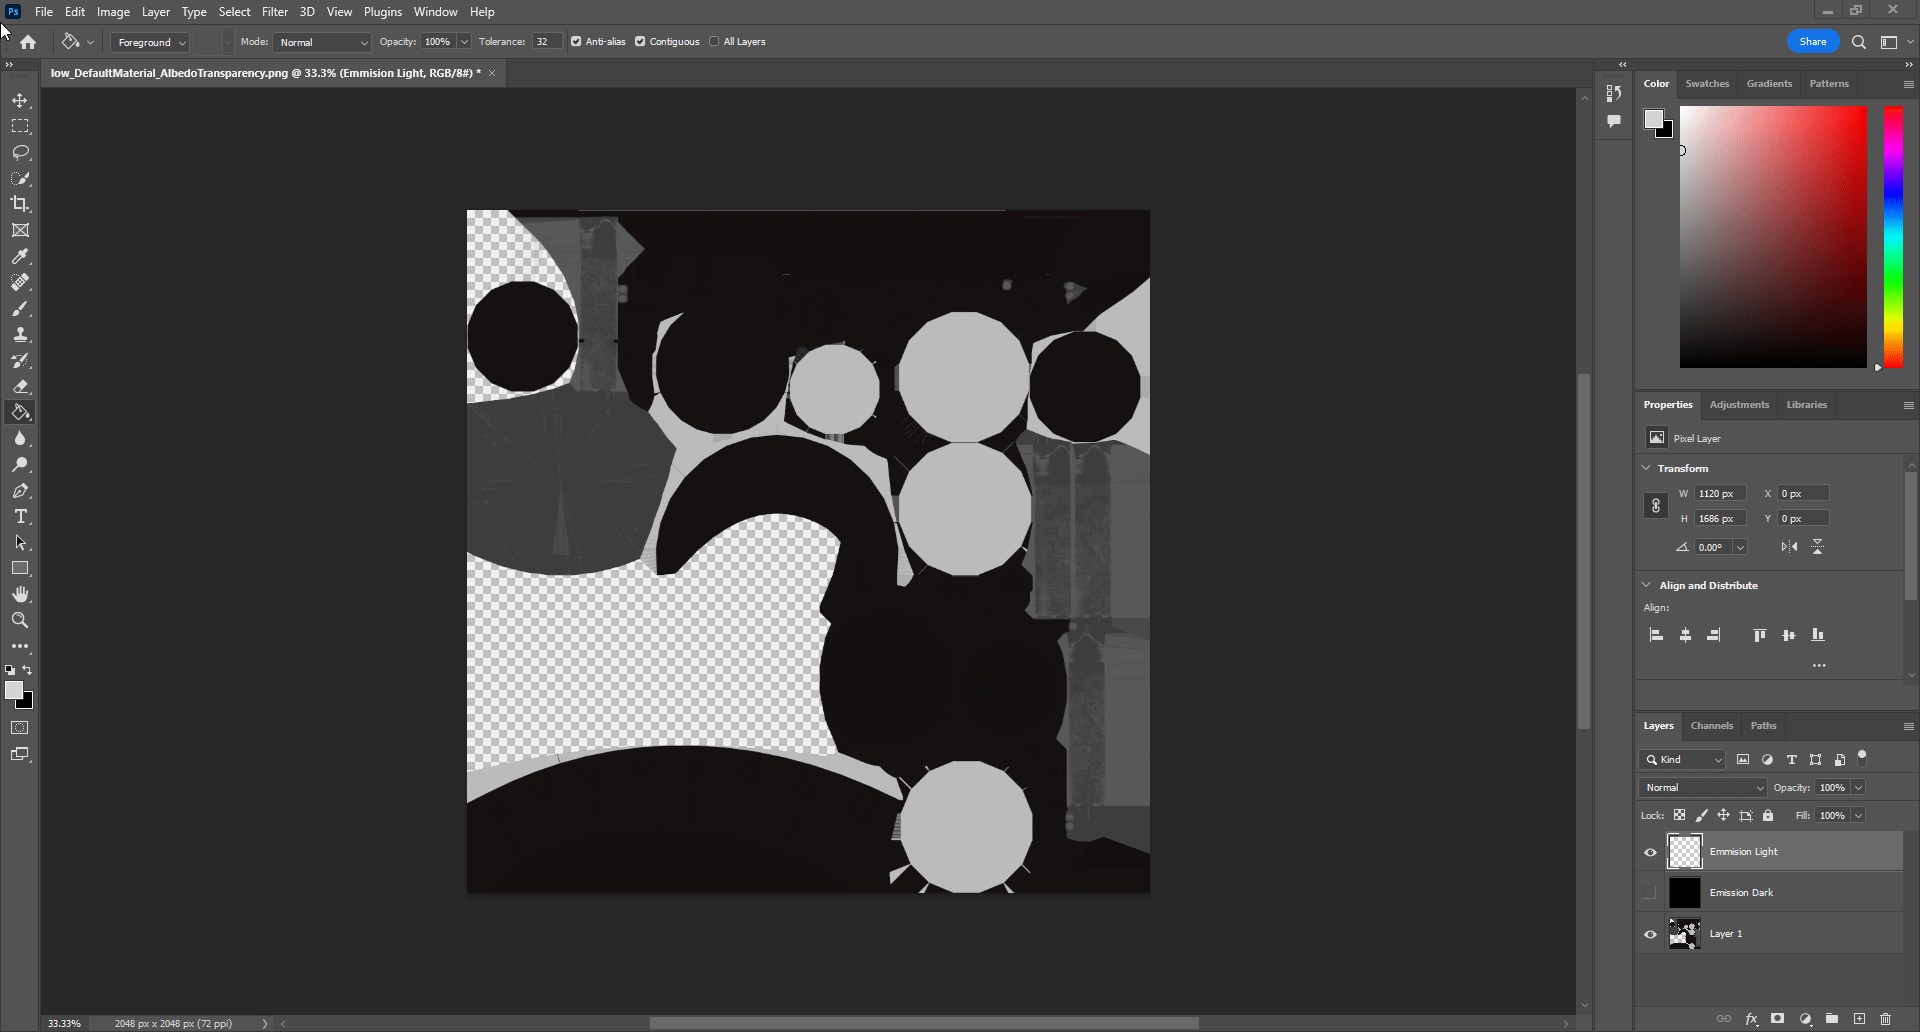Pick the Eyedropper tool
Viewport: 1920px width, 1032px height.
point(20,257)
